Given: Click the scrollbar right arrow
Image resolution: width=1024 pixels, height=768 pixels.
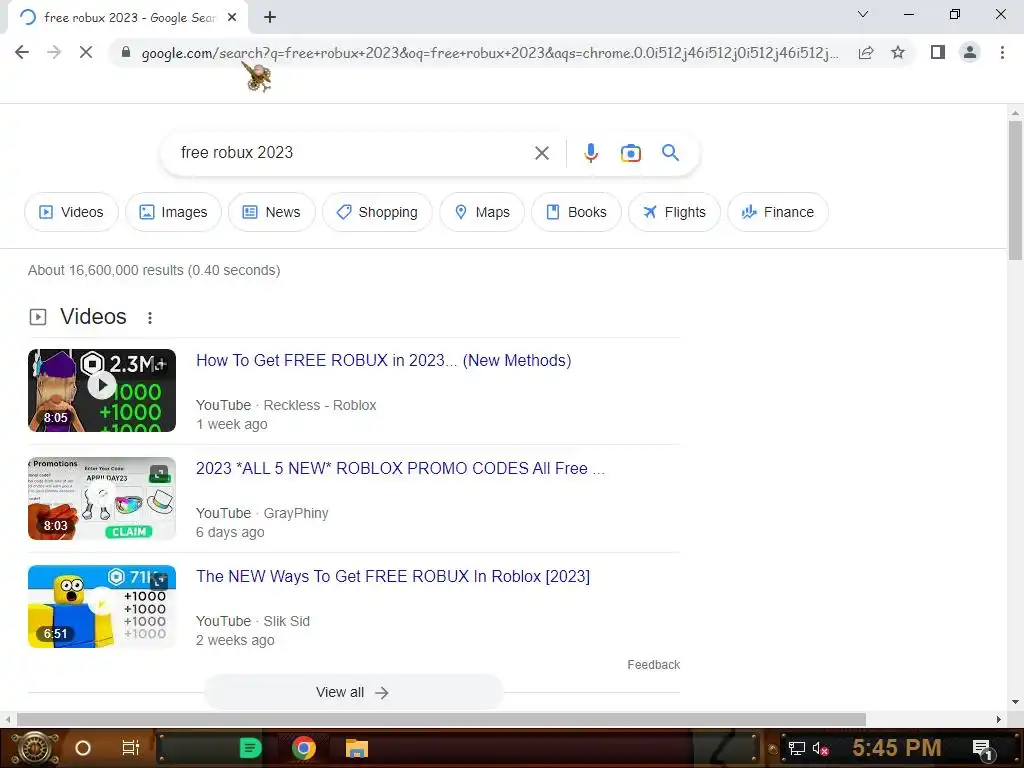Looking at the screenshot, I should pos(999,719).
